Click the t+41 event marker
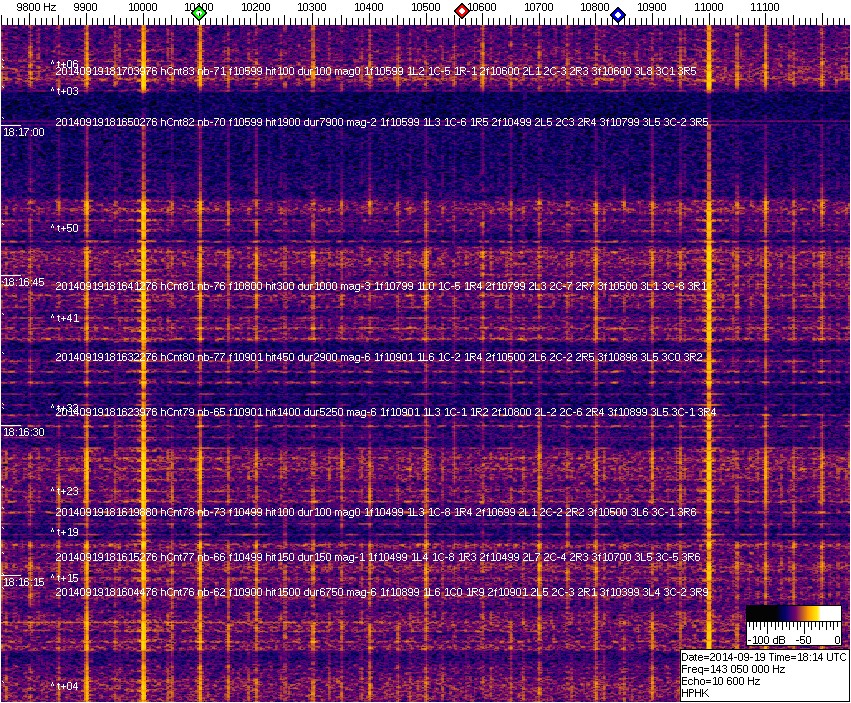The width and height of the screenshot is (851, 703). pyautogui.click(x=65, y=318)
